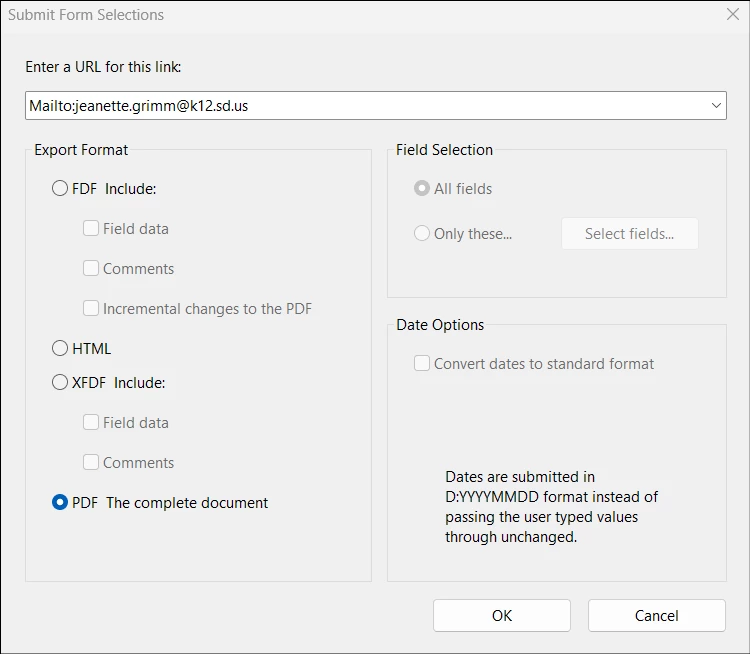
Task: Click the Dates are submitted description text
Action: point(551,507)
